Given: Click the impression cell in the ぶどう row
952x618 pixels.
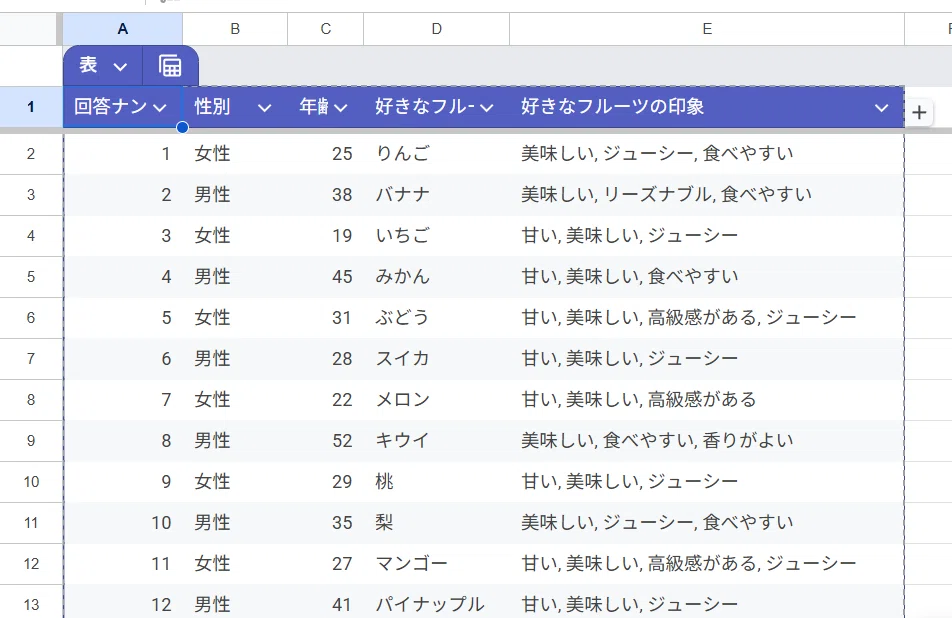Looking at the screenshot, I should click(x=707, y=317).
